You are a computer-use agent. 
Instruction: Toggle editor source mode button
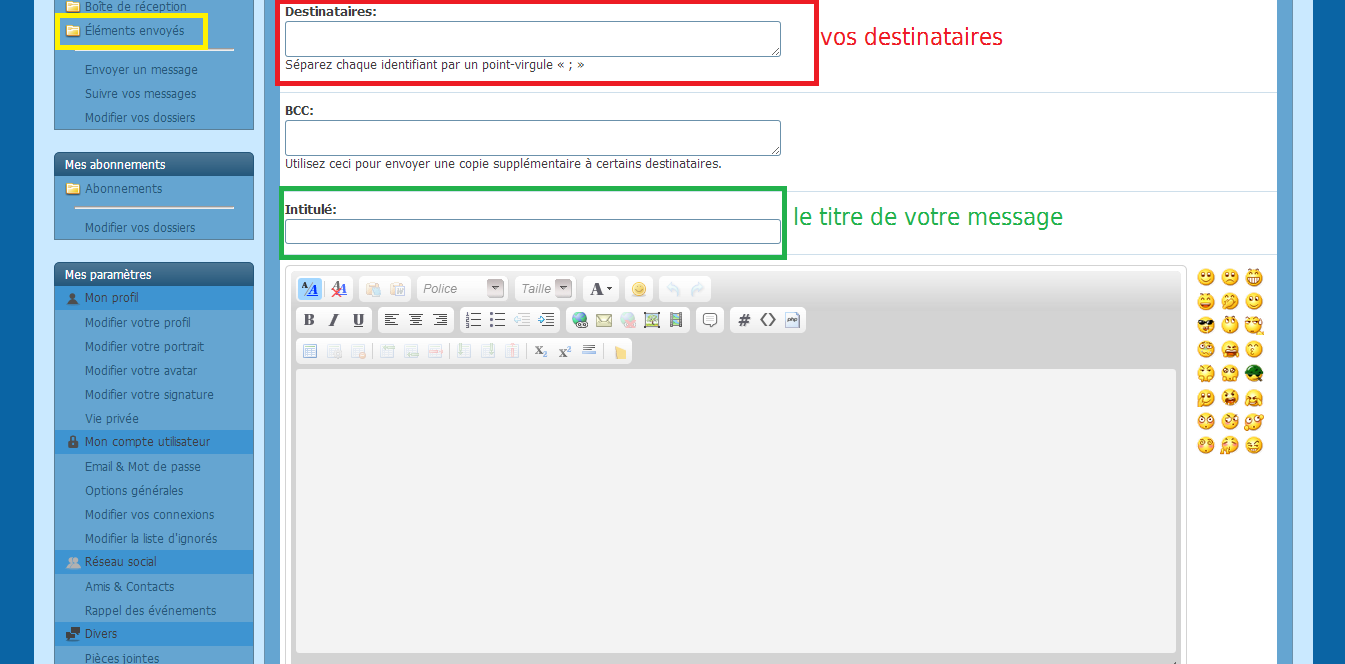coord(310,289)
